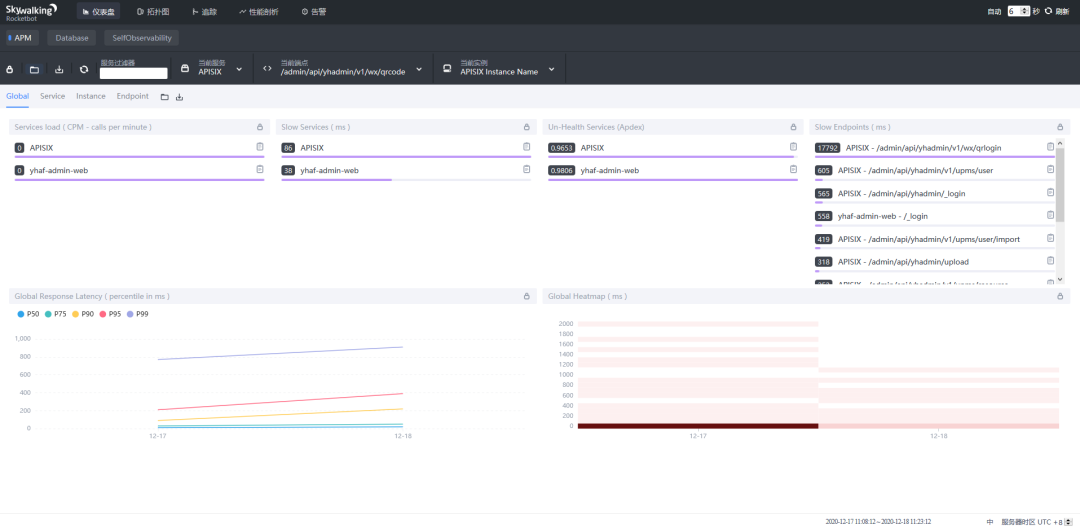Image resolution: width=1080 pixels, height=529 pixels.
Task: Click 0.9653 Apdex value for APISIX
Action: pyautogui.click(x=561, y=147)
